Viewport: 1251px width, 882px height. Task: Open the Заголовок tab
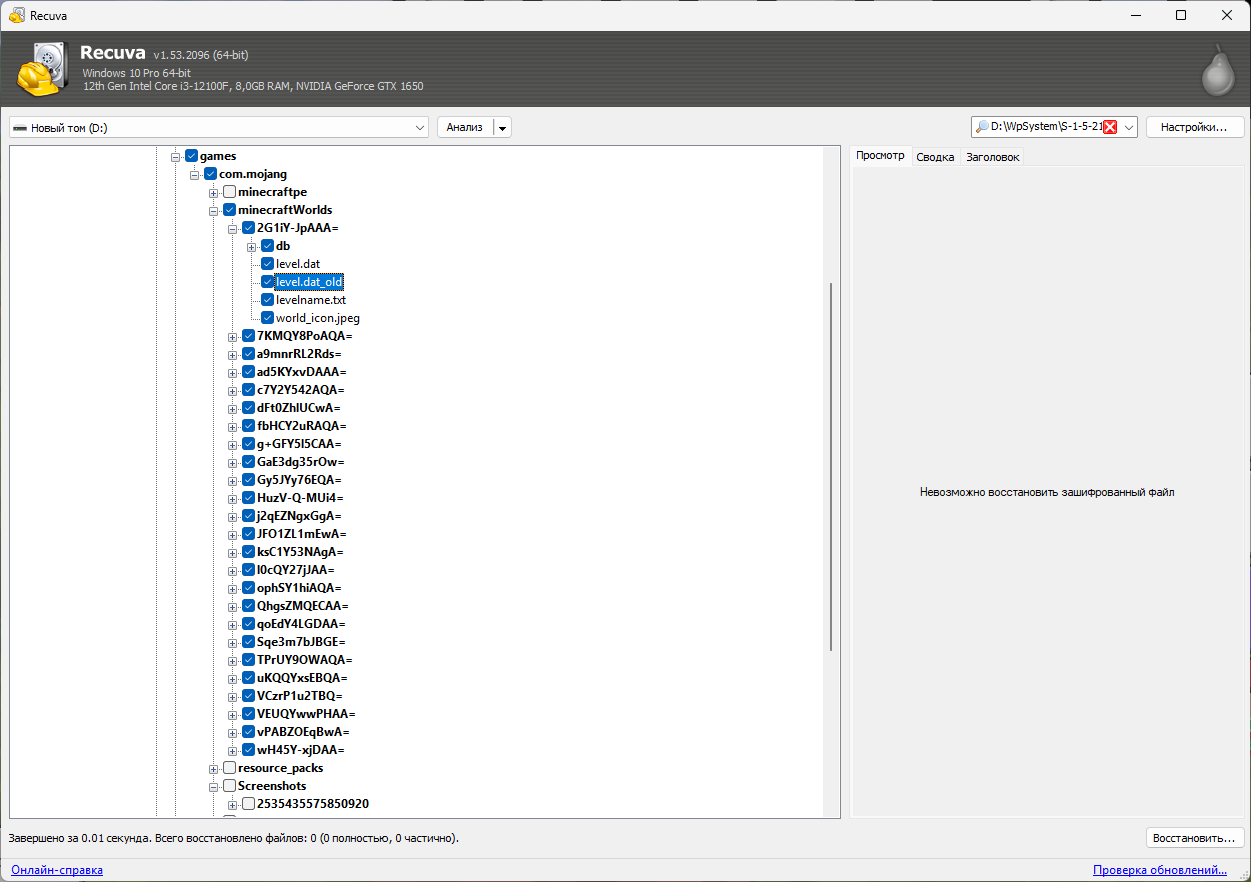(x=992, y=157)
